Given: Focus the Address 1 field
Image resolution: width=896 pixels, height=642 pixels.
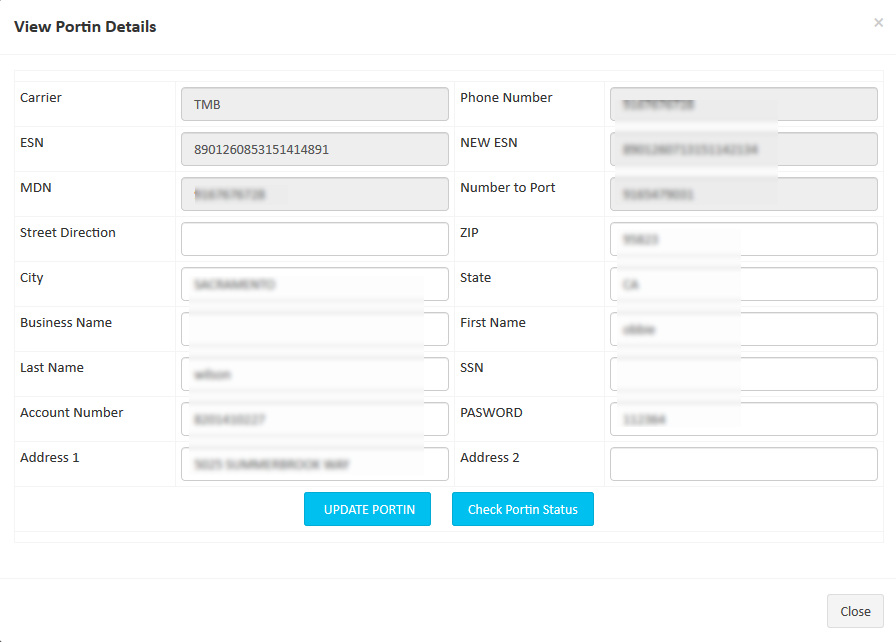Looking at the screenshot, I should [x=315, y=464].
